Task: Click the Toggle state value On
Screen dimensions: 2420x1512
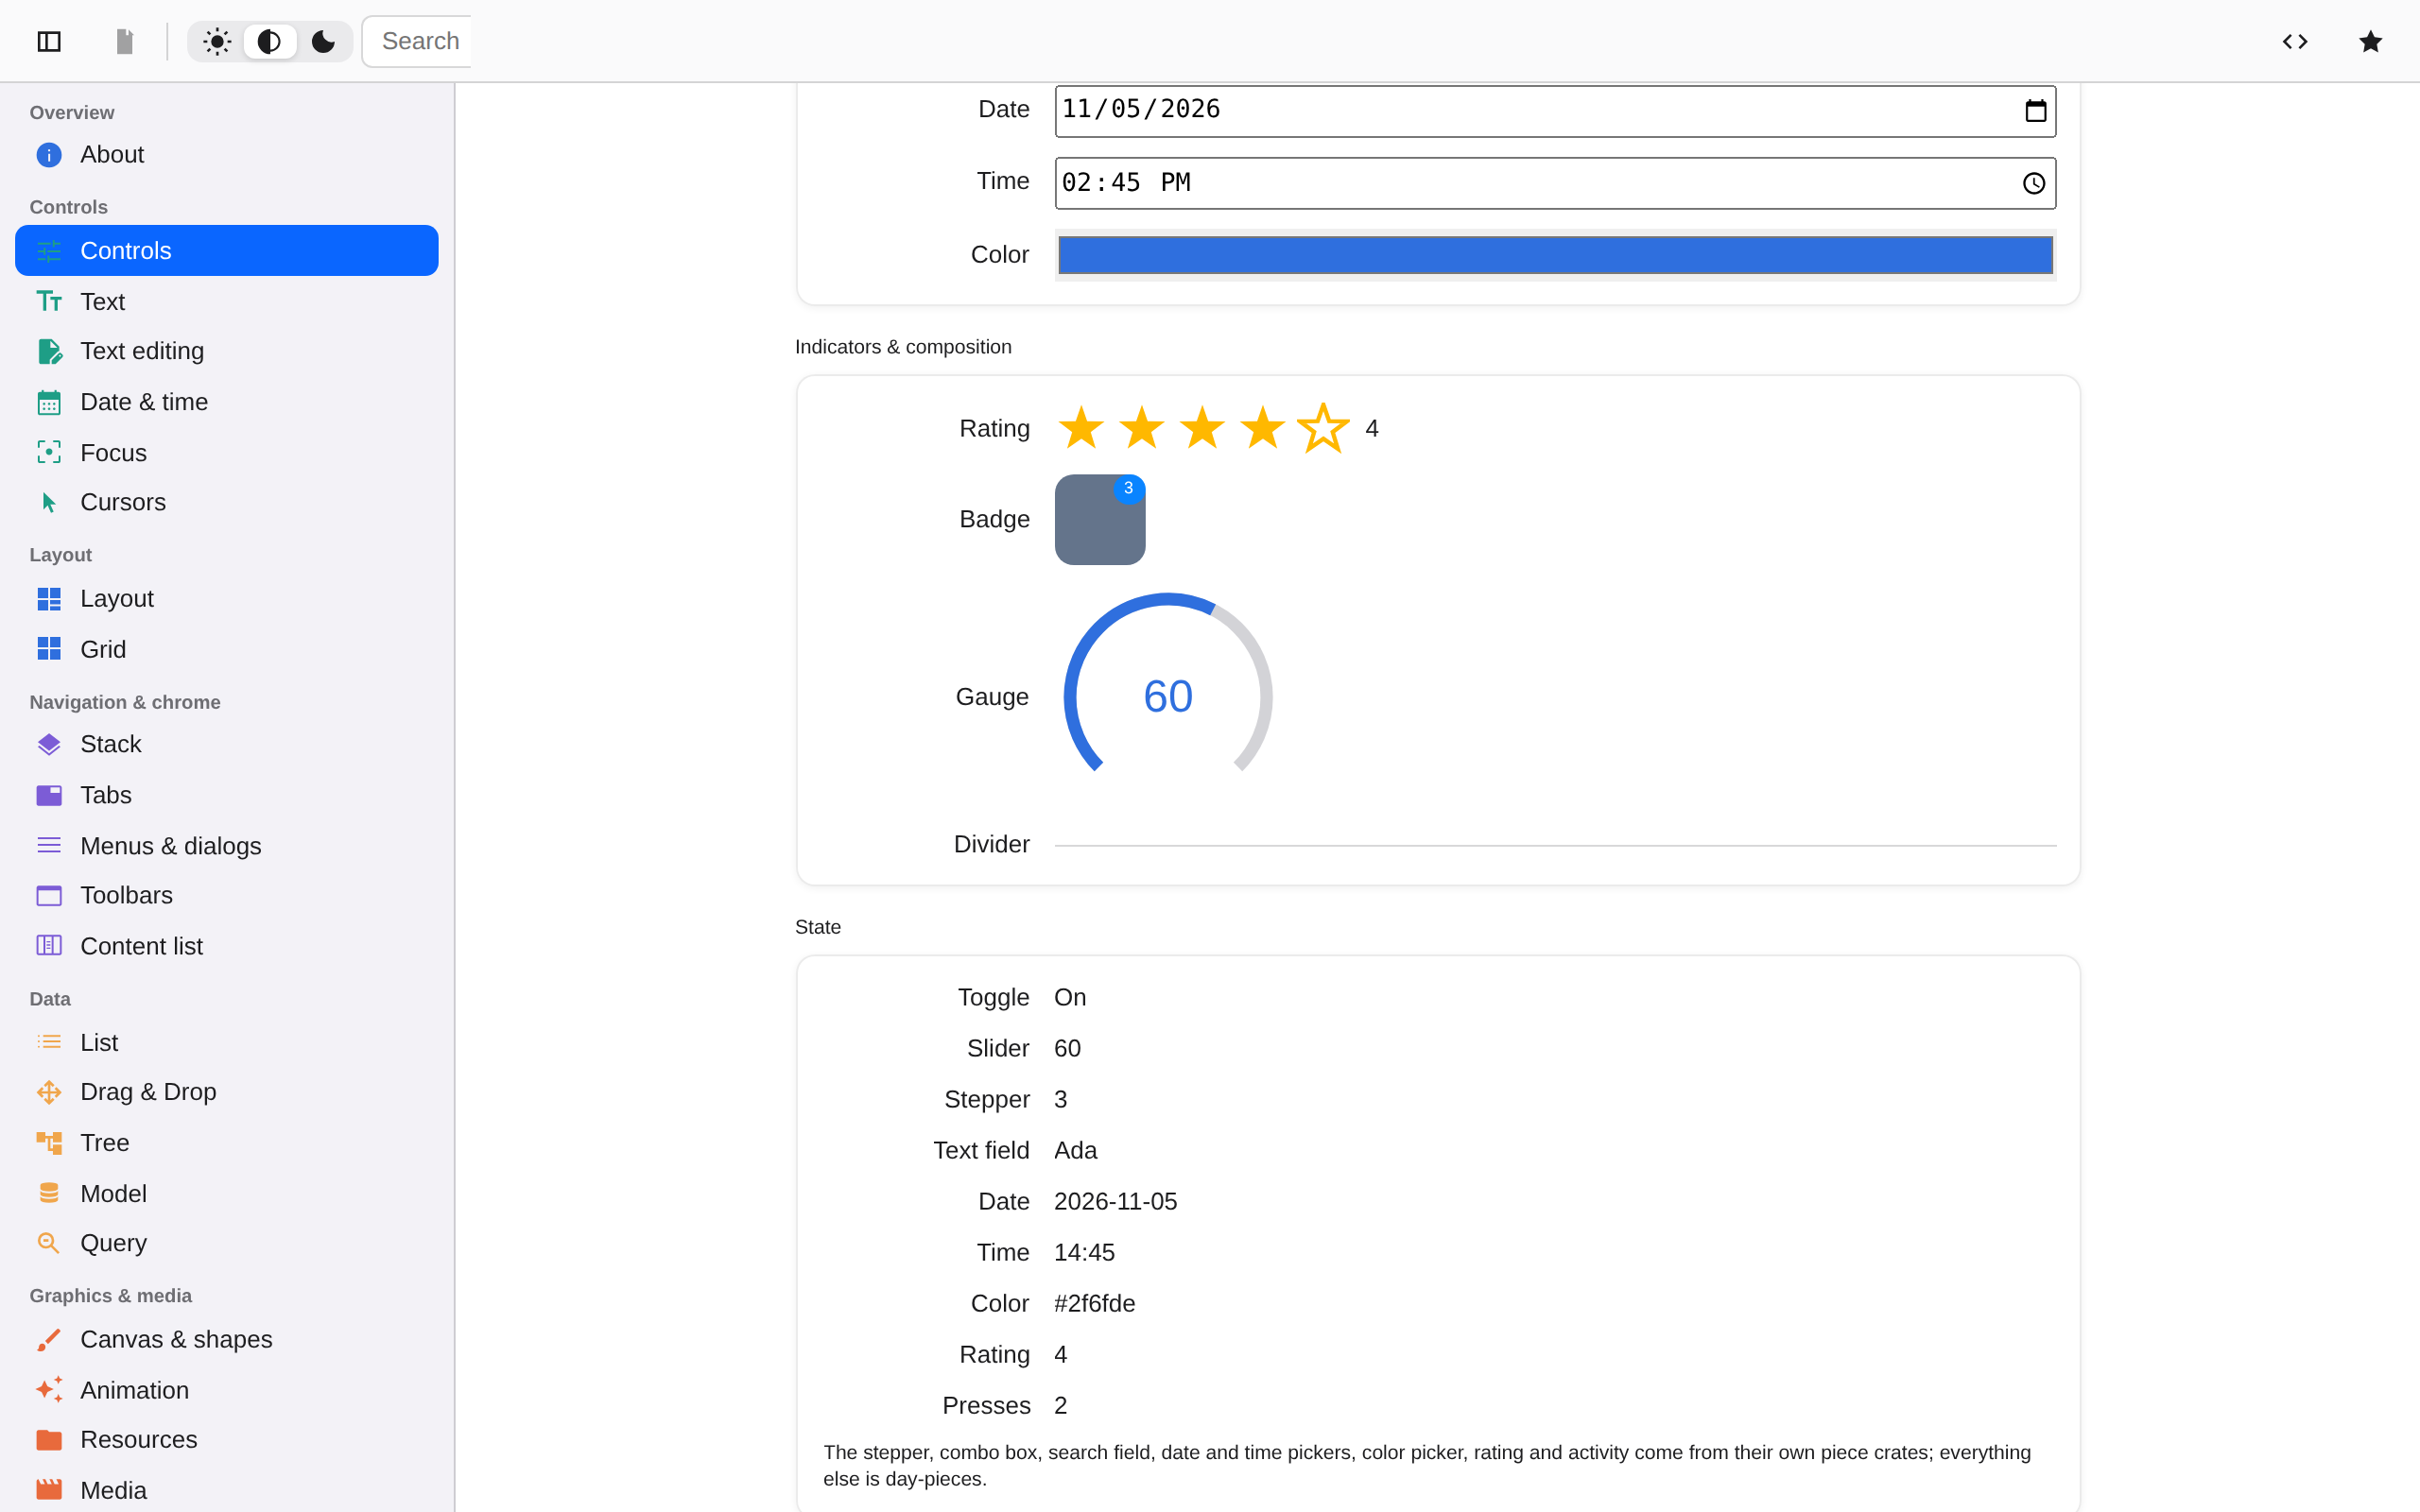Action: [1070, 998]
